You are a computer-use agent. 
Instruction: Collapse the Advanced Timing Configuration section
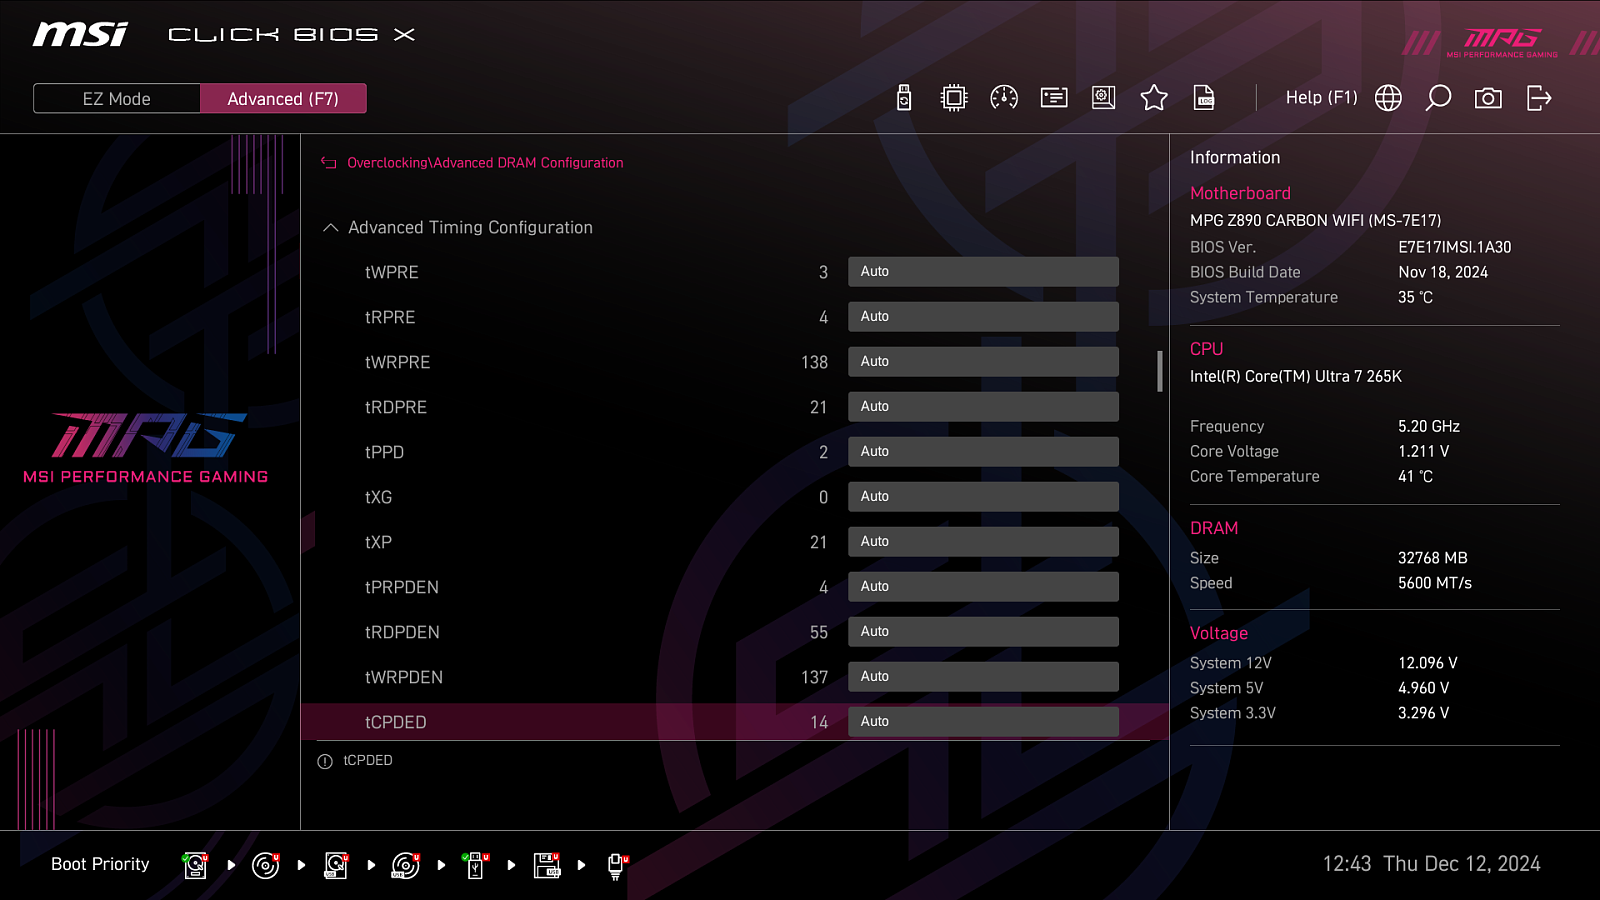(331, 228)
